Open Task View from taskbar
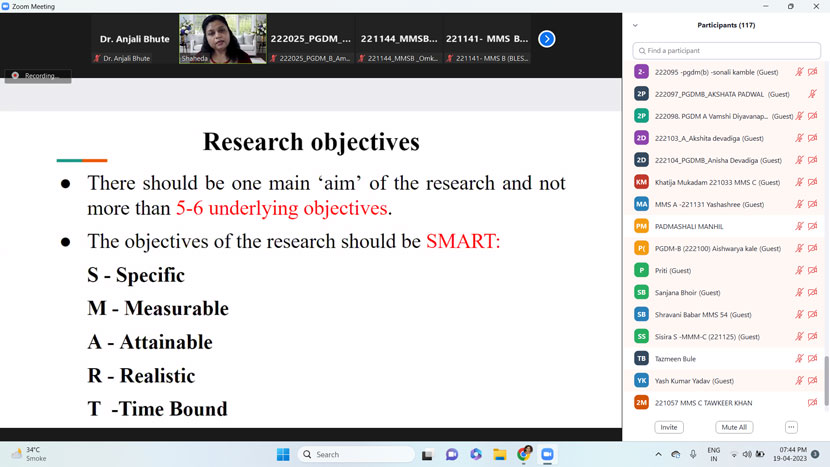Image resolution: width=830 pixels, height=467 pixels. point(427,454)
